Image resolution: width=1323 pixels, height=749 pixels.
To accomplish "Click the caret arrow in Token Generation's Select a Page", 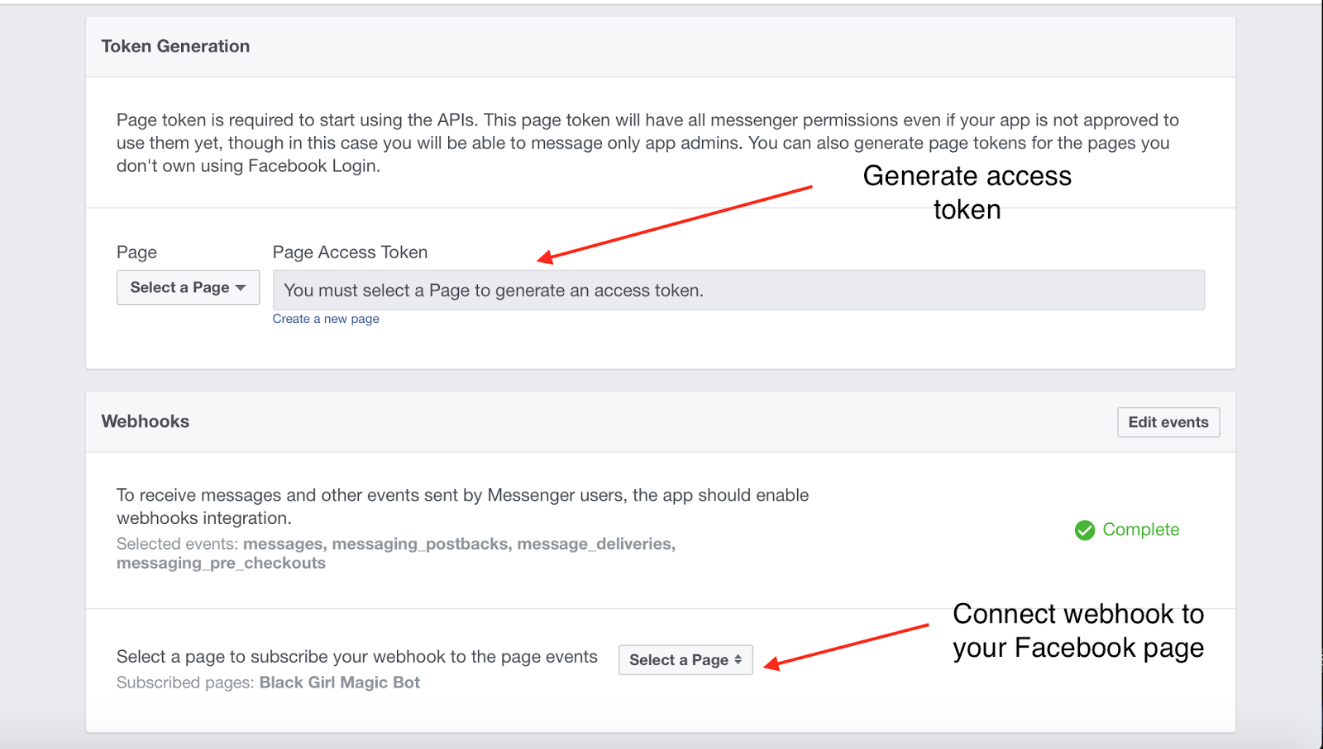I will [x=240, y=288].
